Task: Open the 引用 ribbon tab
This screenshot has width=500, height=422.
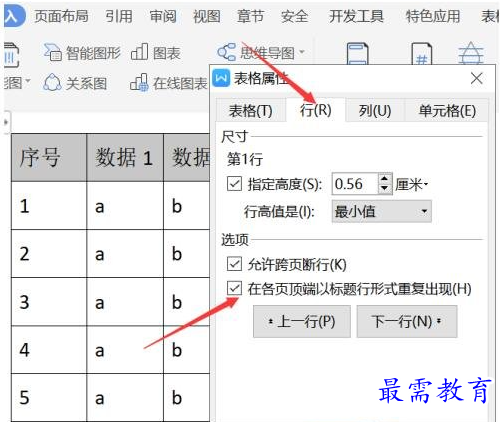Action: (x=119, y=16)
